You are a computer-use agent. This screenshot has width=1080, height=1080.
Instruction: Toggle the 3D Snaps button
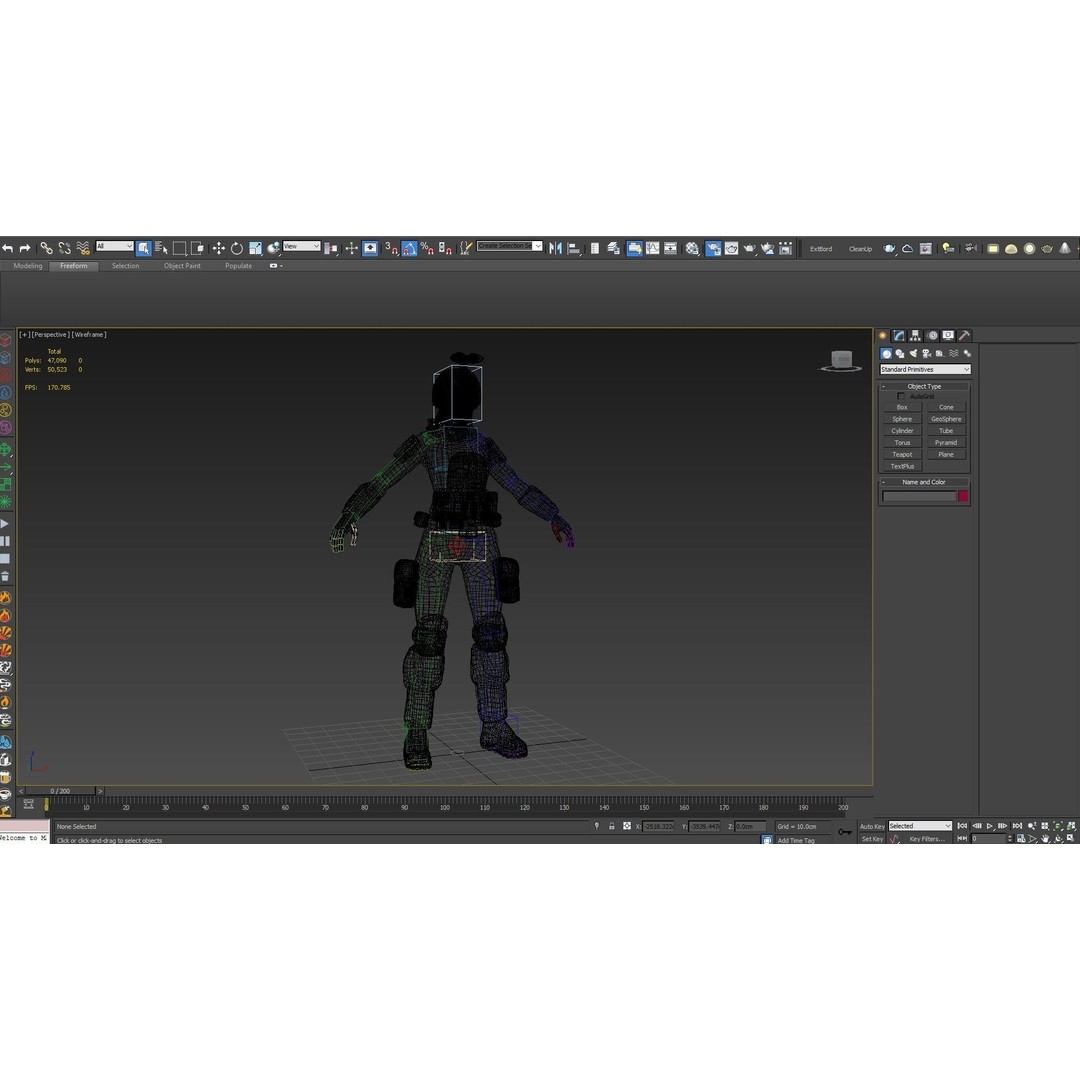click(391, 249)
